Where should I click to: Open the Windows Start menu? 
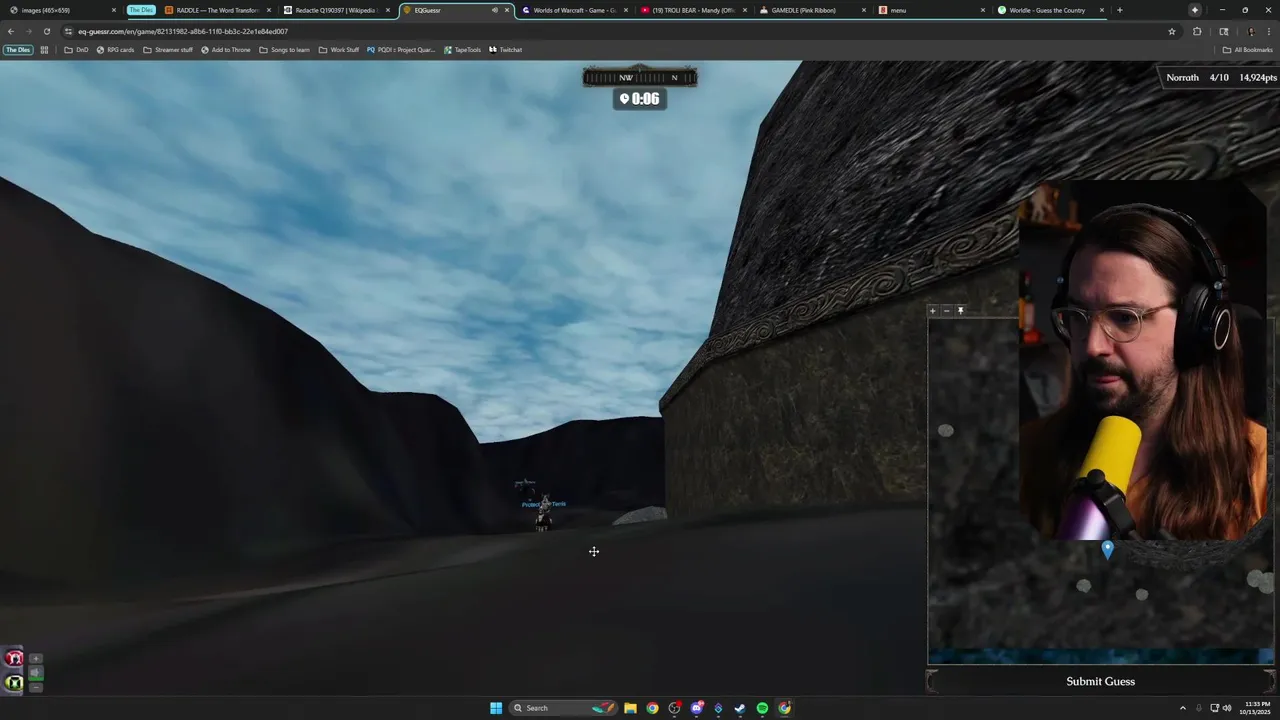click(x=496, y=708)
